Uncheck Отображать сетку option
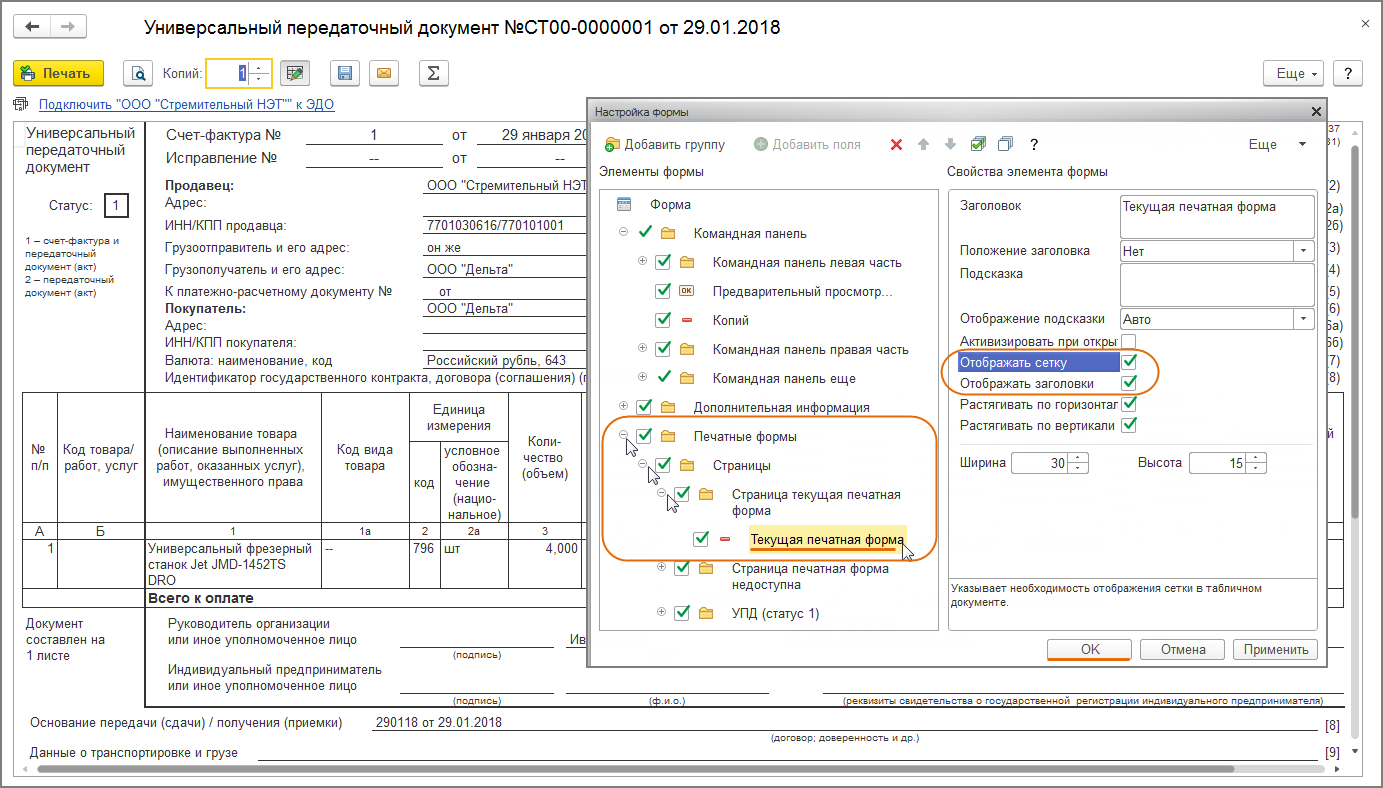 tap(1129, 362)
